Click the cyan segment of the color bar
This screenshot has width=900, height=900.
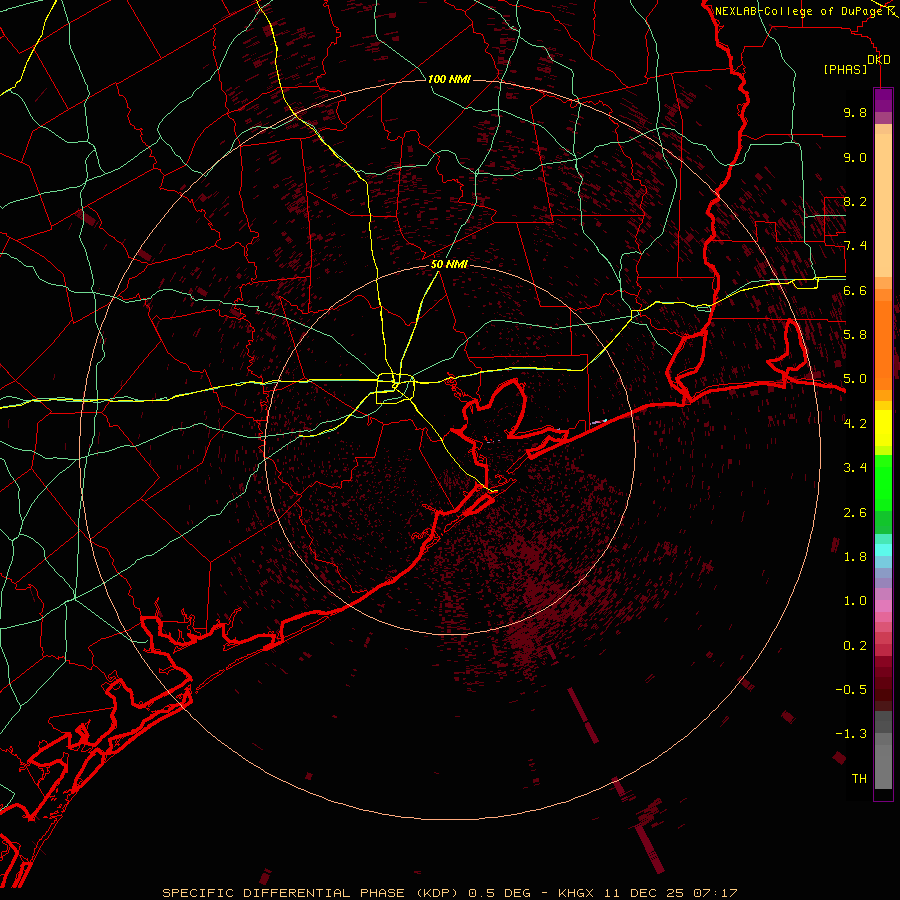[883, 550]
